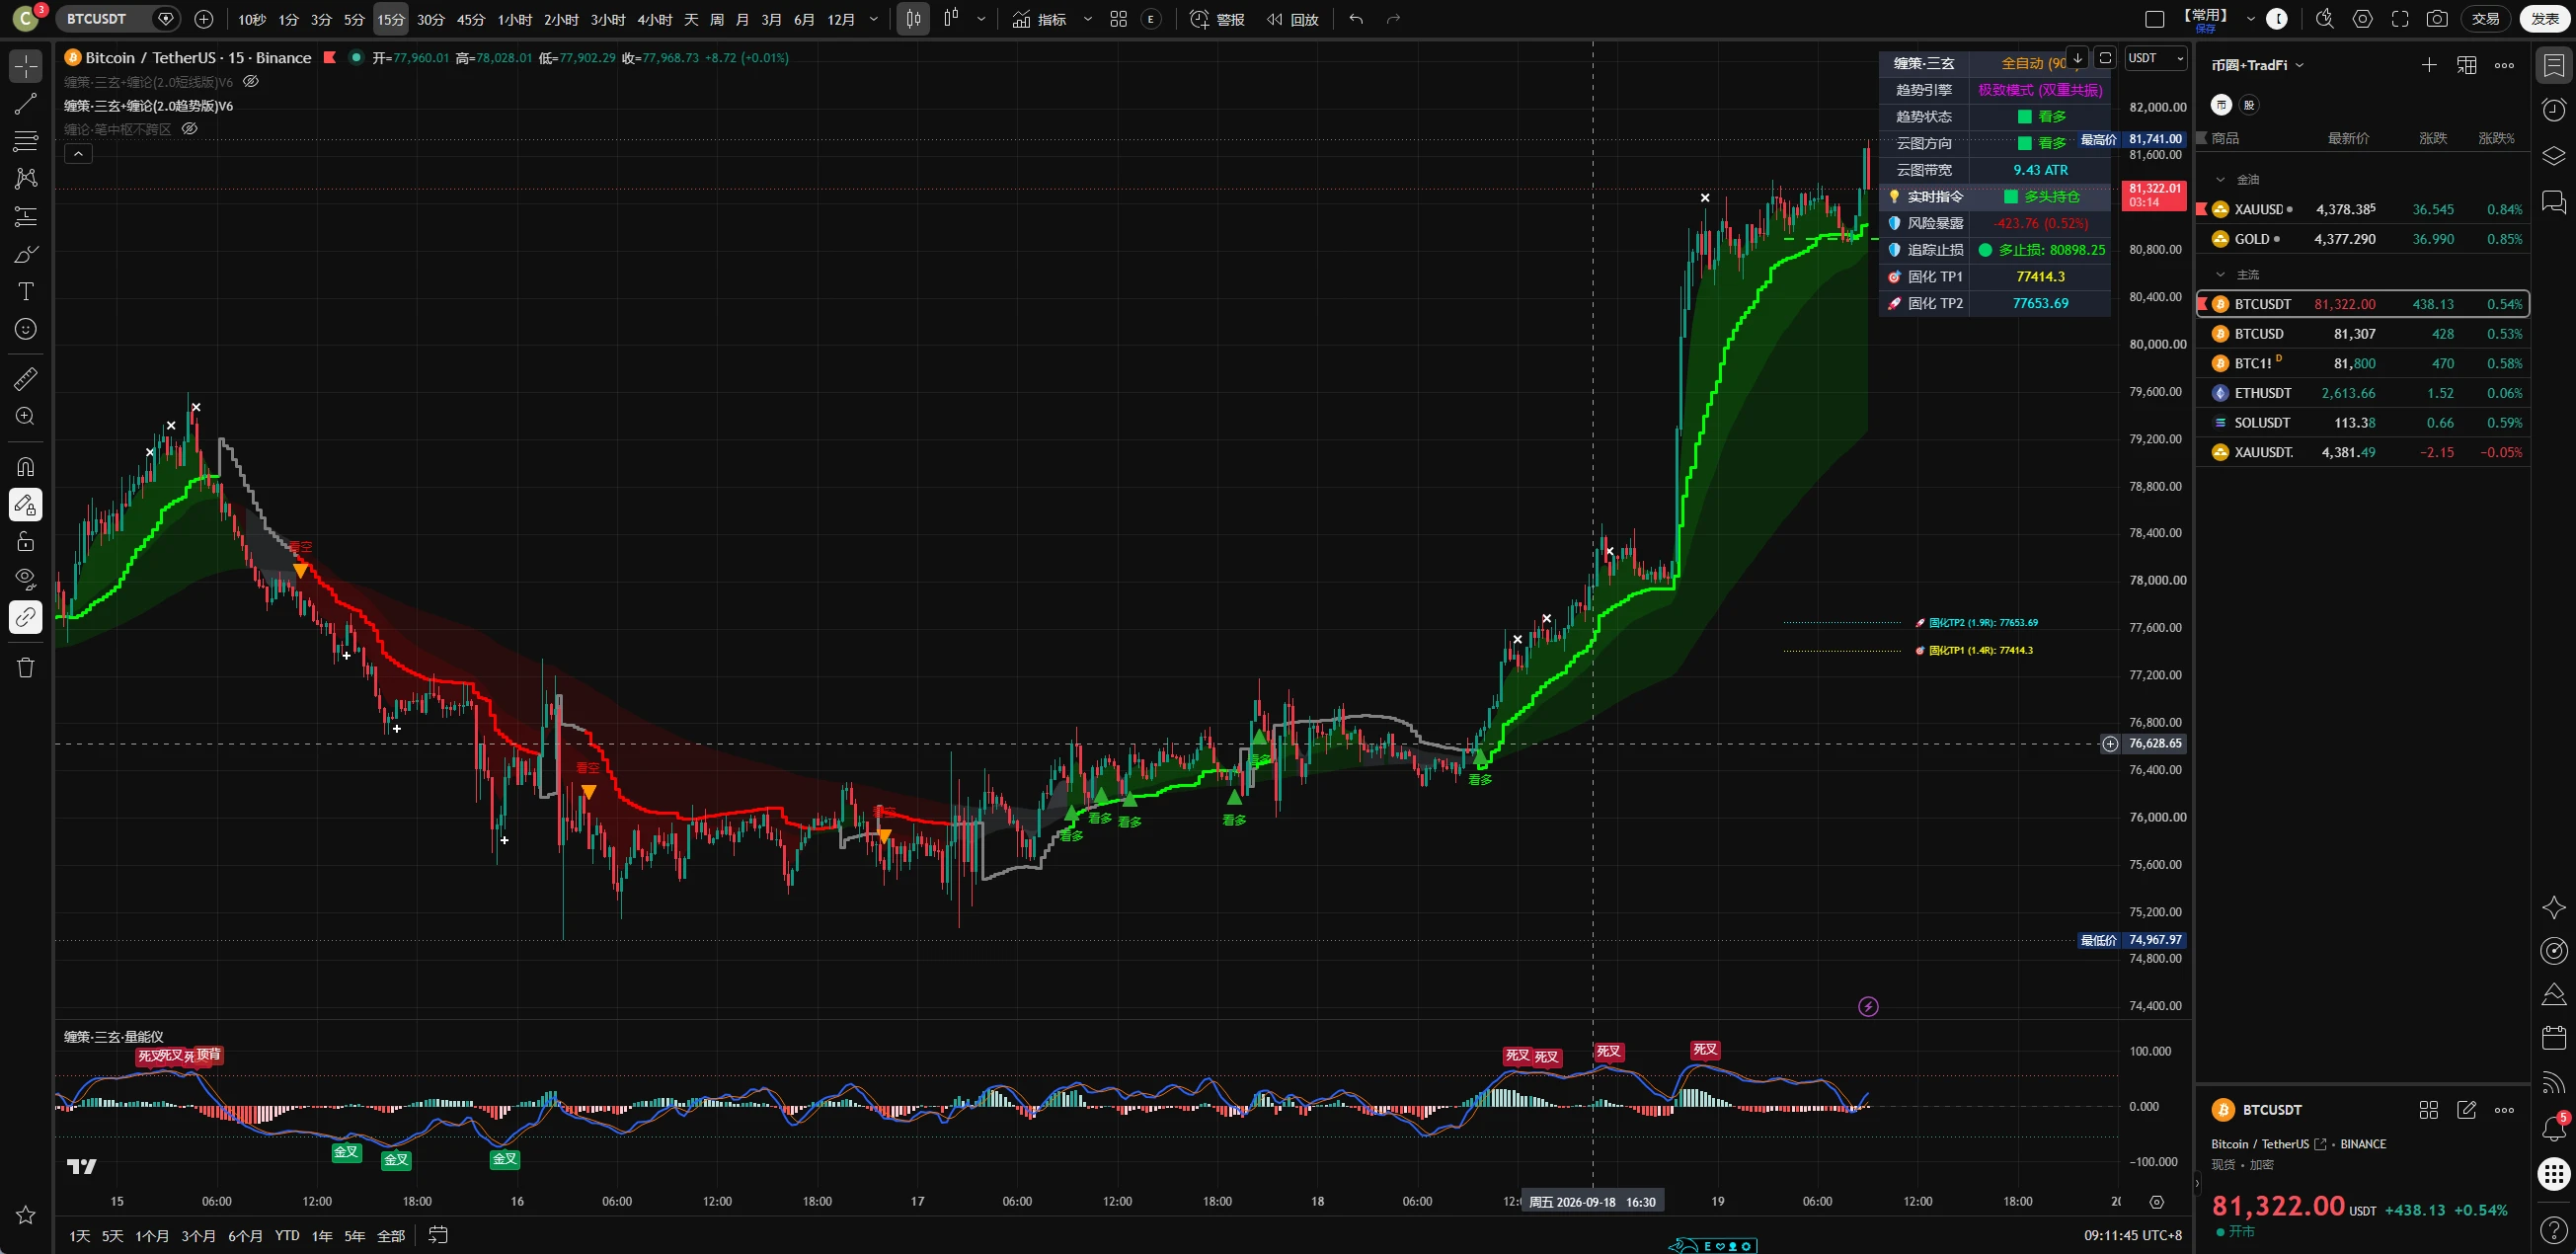This screenshot has width=2576, height=1254.
Task: Click the 81,322.01 current price label
Action: (x=2155, y=194)
